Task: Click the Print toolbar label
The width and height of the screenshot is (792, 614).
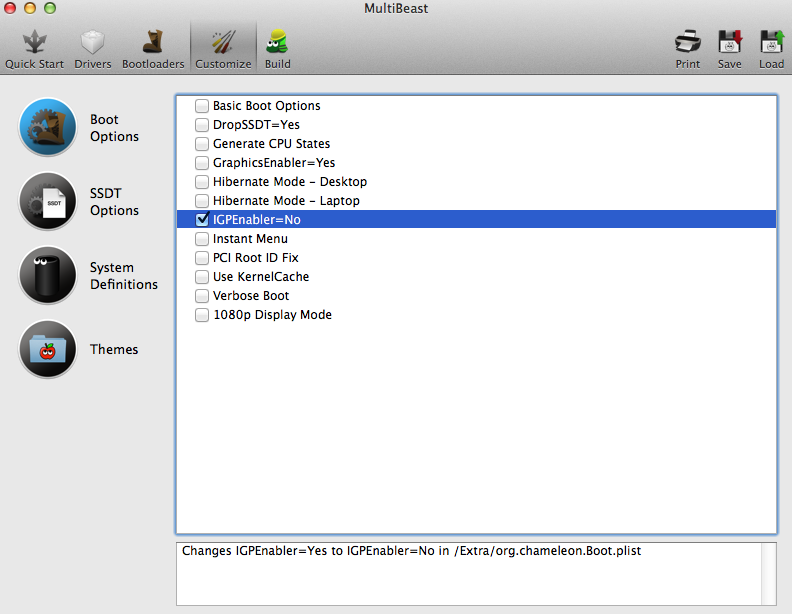Action: (x=688, y=64)
